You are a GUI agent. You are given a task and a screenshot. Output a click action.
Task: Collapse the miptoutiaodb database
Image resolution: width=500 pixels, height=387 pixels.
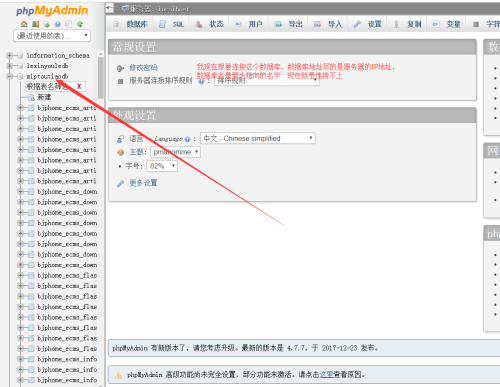click(10, 76)
